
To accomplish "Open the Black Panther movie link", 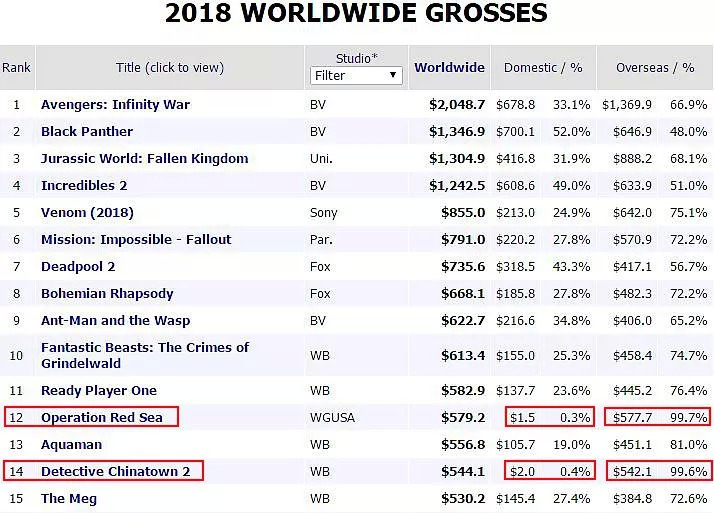I will pos(87,131).
